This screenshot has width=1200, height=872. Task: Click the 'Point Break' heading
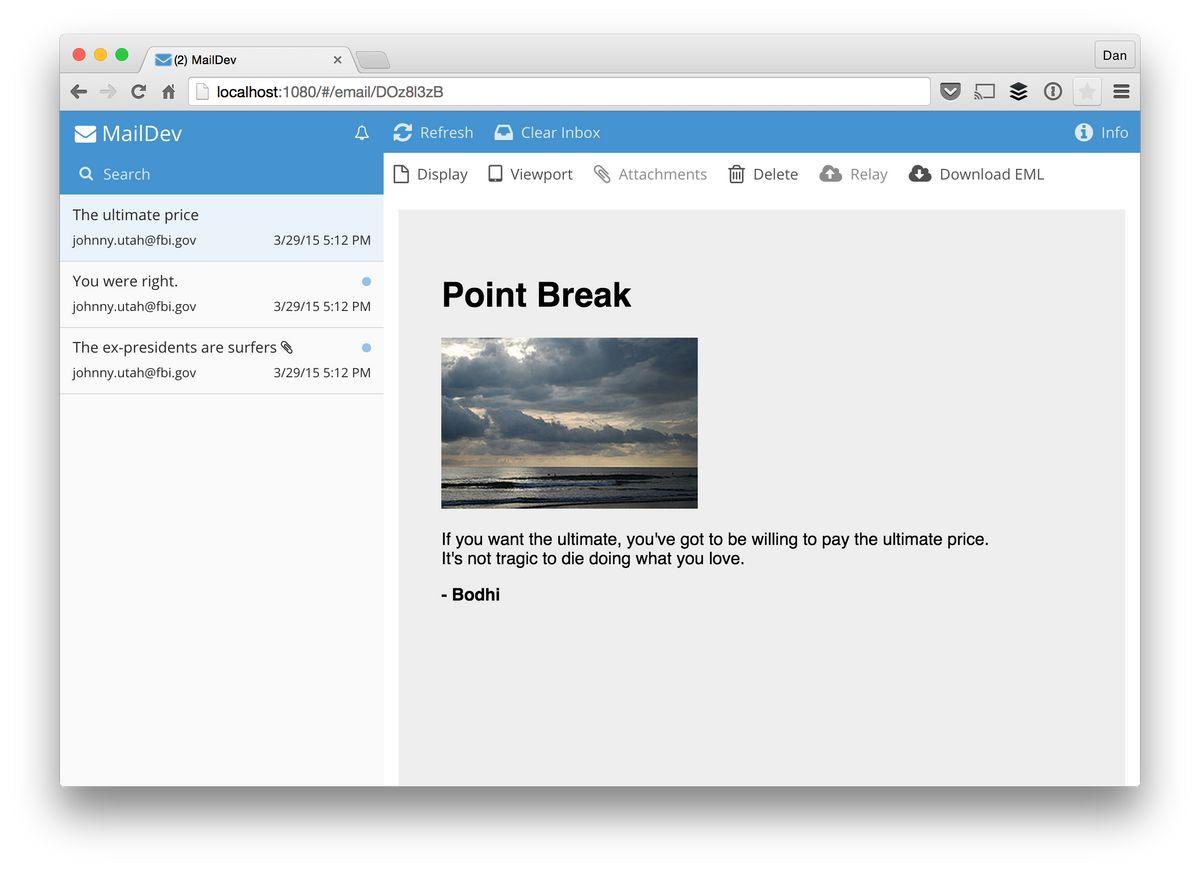point(536,295)
